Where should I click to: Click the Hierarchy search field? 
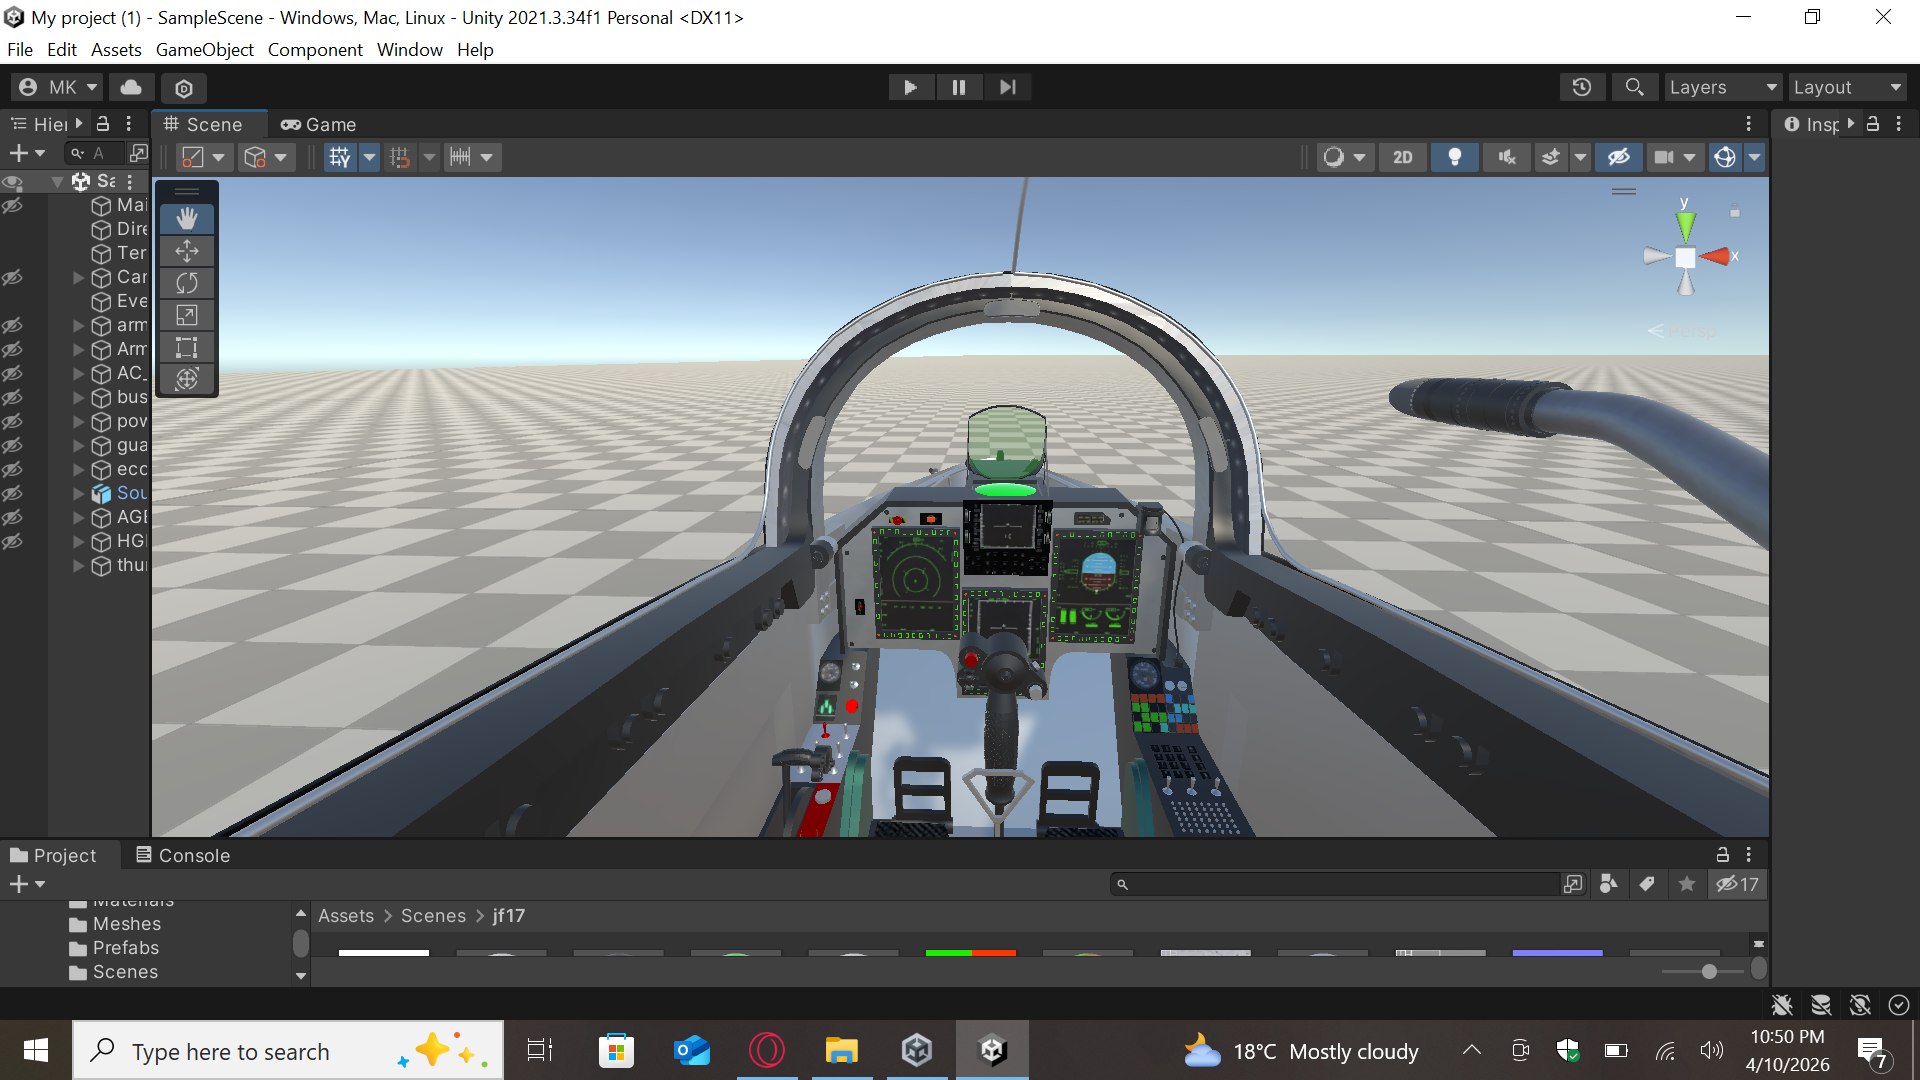[x=96, y=153]
